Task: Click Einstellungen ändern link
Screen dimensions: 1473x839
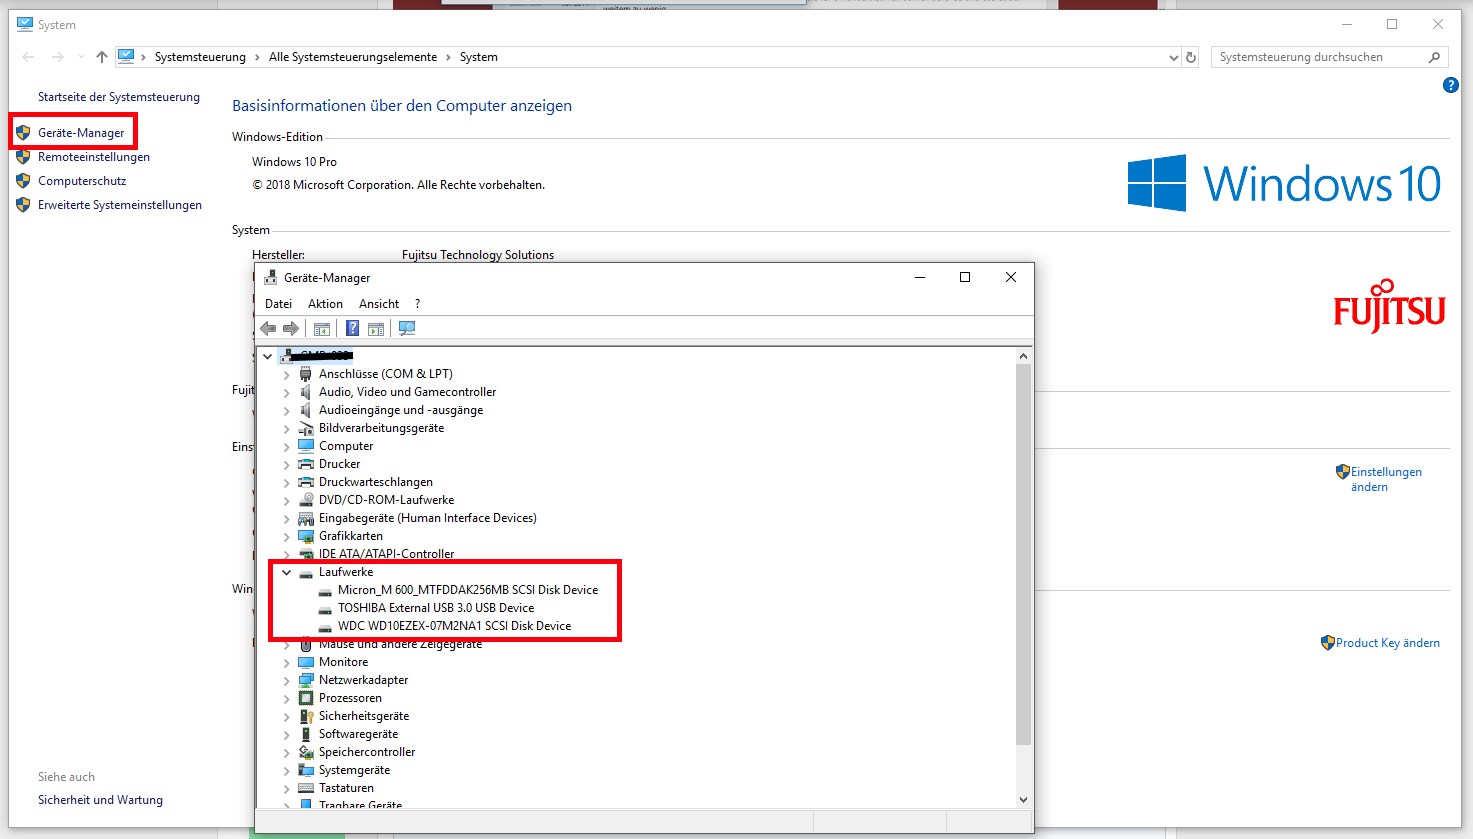Action: [1386, 479]
